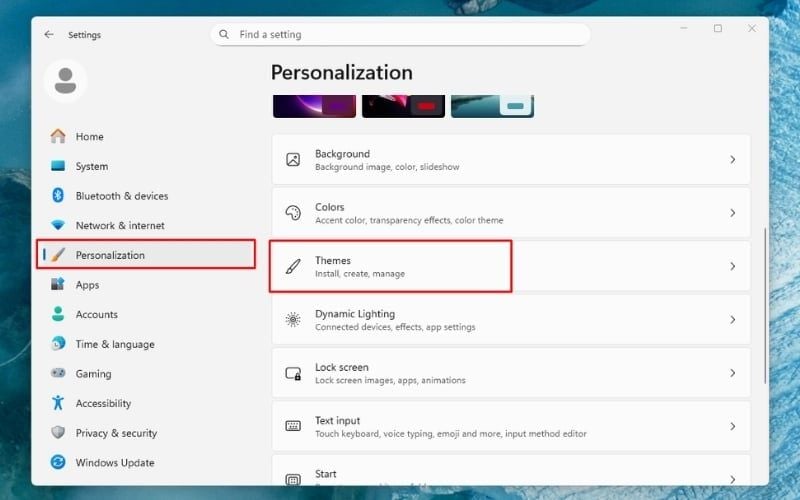Open the Themes title text
The height and width of the screenshot is (500, 800).
(x=333, y=260)
